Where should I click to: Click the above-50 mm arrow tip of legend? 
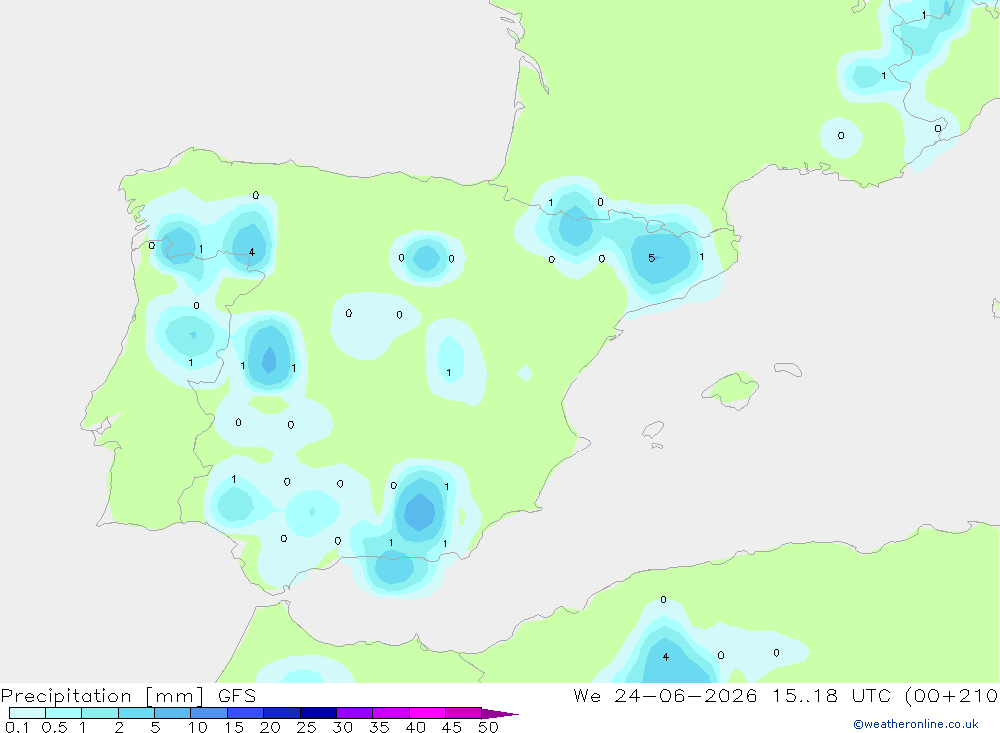point(500,714)
